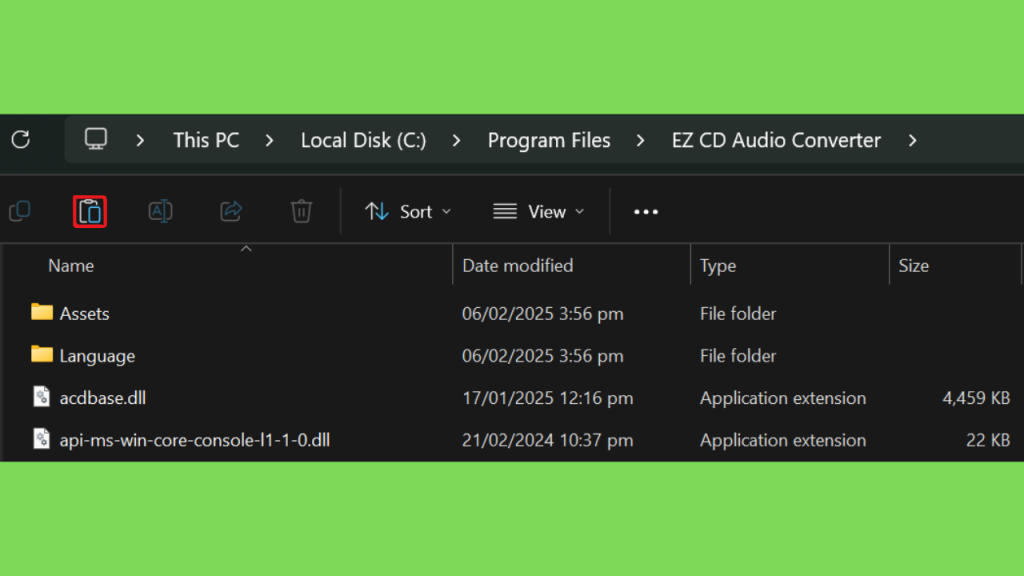Click the Share icon in toolbar

pos(231,211)
